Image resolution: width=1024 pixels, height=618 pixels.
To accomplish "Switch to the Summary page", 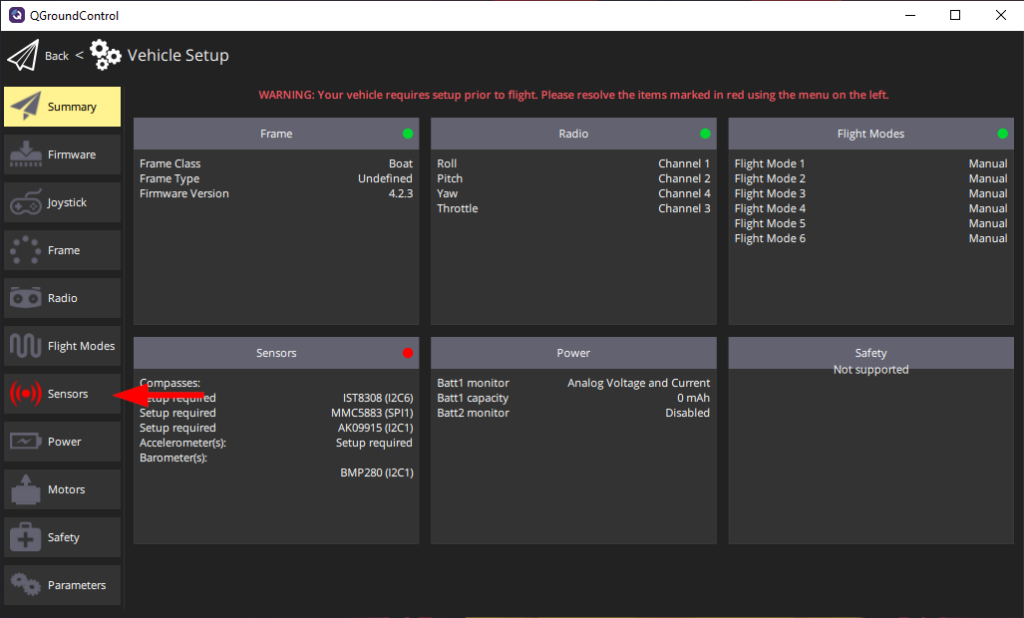I will [x=62, y=106].
